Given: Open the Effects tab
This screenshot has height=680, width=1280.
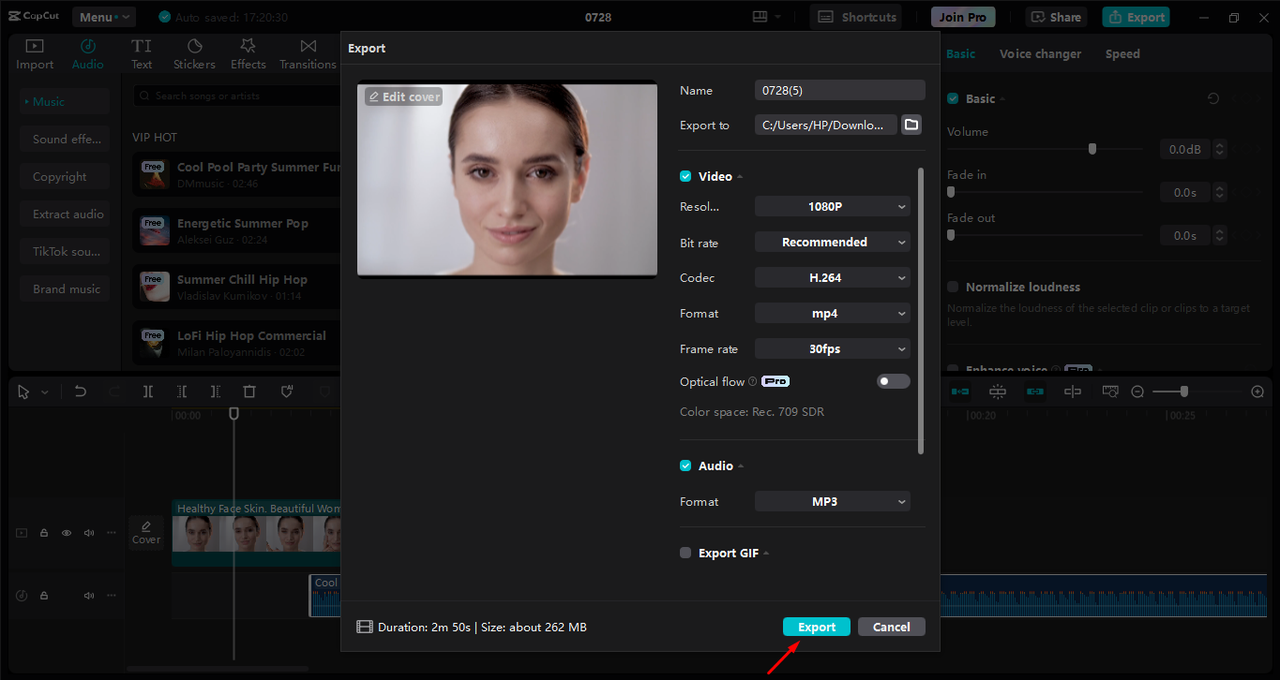Looking at the screenshot, I should tap(248, 54).
